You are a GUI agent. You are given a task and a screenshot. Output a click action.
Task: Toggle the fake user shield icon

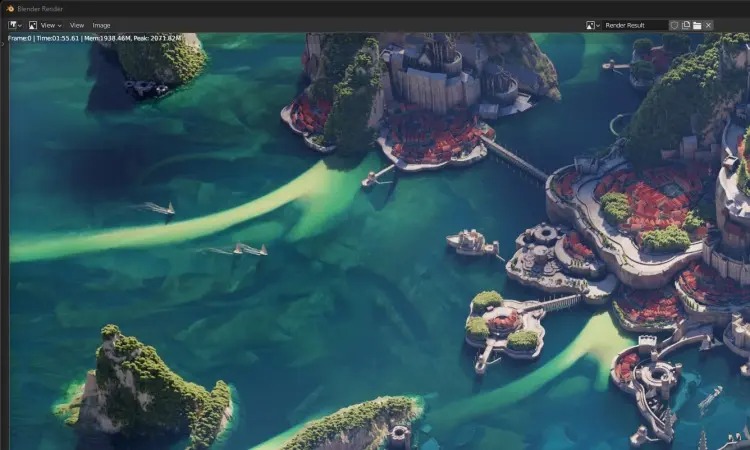(x=674, y=25)
